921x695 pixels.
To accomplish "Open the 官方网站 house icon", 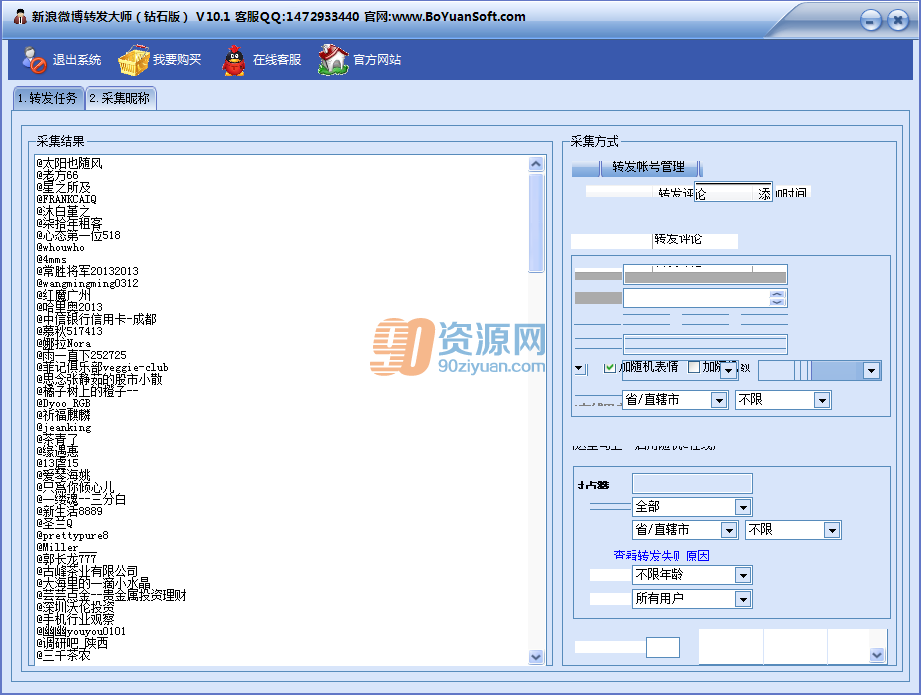I will 333,60.
